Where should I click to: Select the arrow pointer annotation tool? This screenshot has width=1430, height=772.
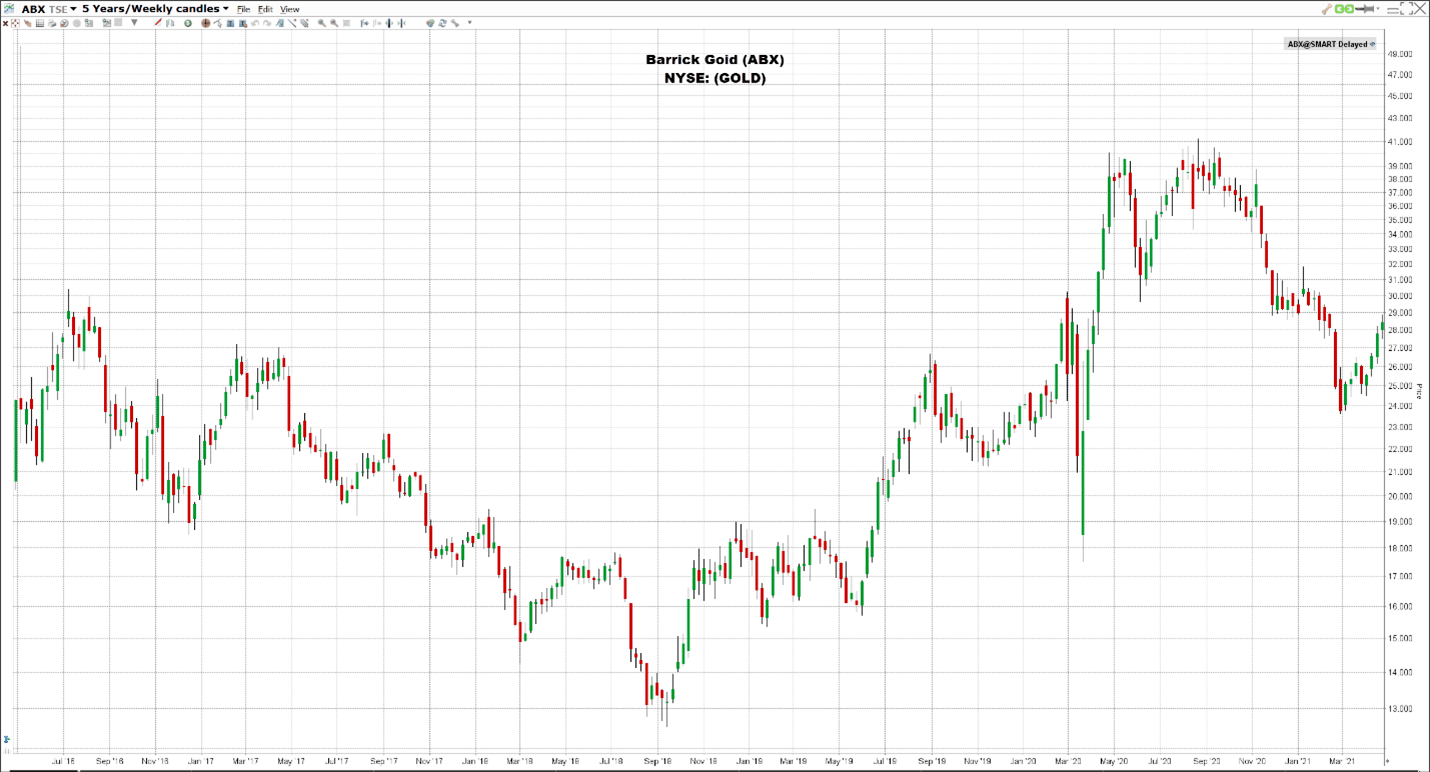coord(217,23)
